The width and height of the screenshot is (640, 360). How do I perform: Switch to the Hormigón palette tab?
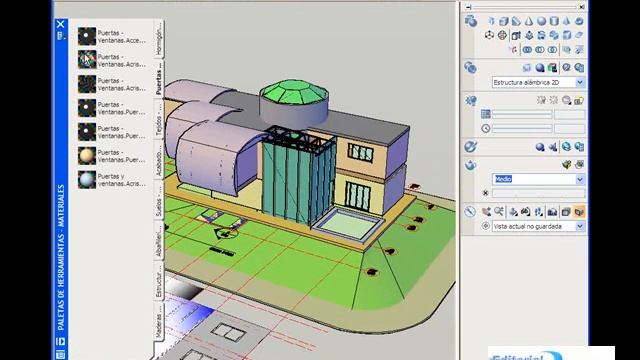tap(159, 39)
